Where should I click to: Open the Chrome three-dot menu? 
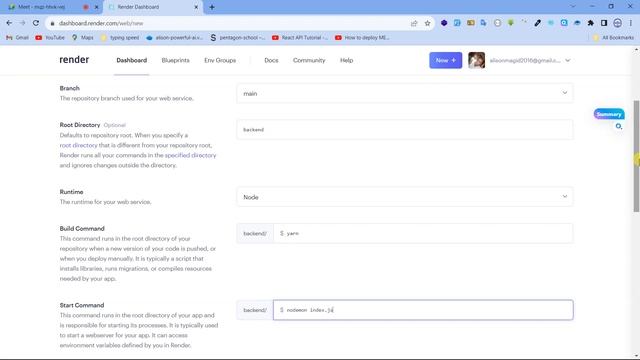(631, 23)
